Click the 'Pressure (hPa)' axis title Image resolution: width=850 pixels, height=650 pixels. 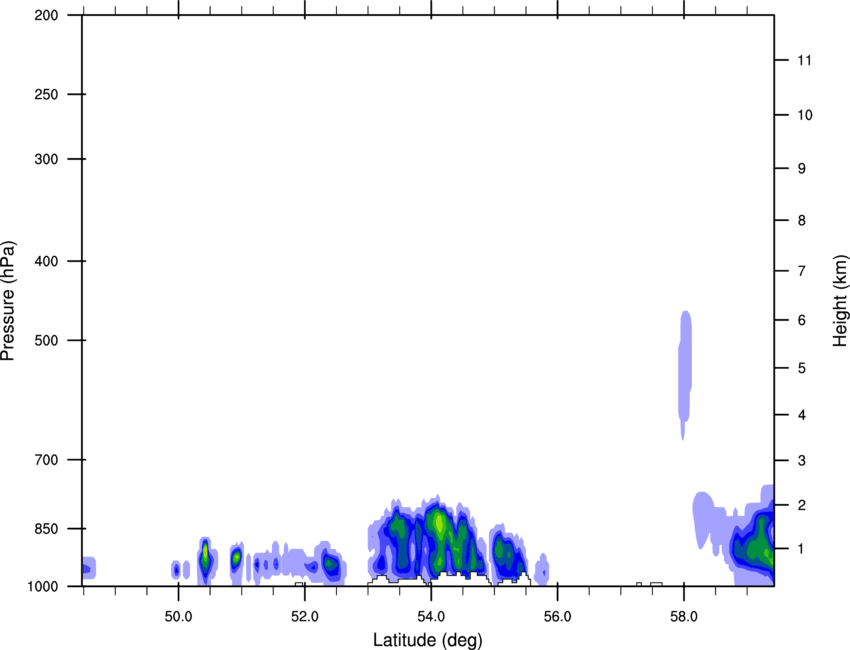pos(8,301)
